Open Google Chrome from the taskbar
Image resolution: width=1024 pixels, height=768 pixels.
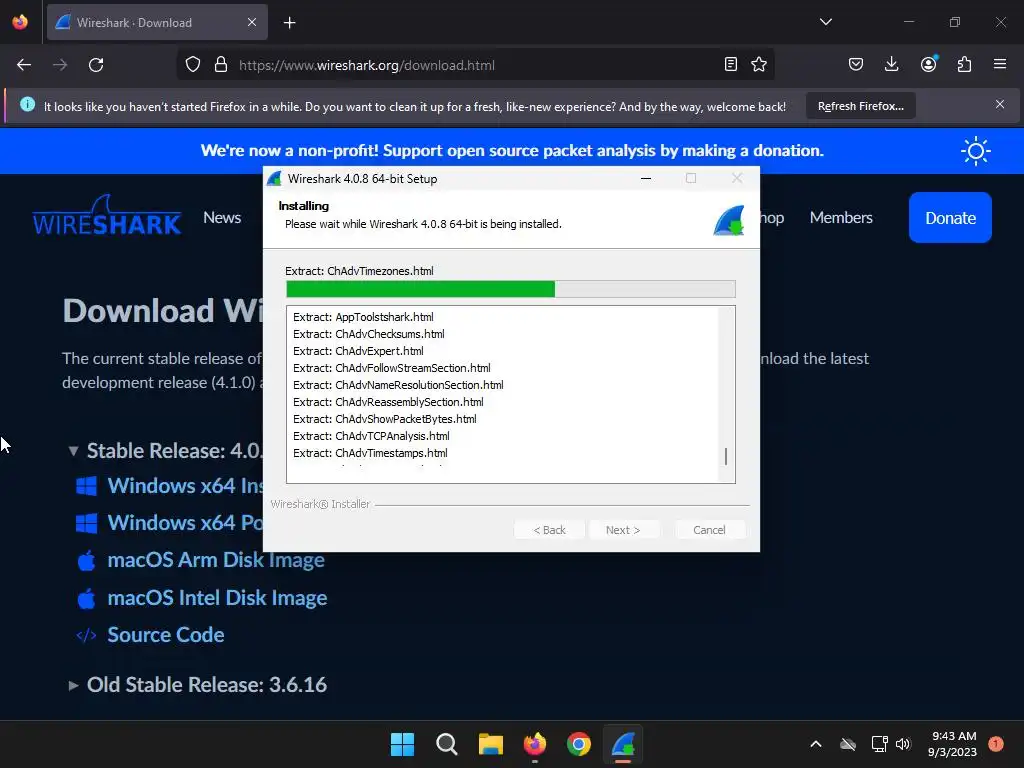point(579,744)
